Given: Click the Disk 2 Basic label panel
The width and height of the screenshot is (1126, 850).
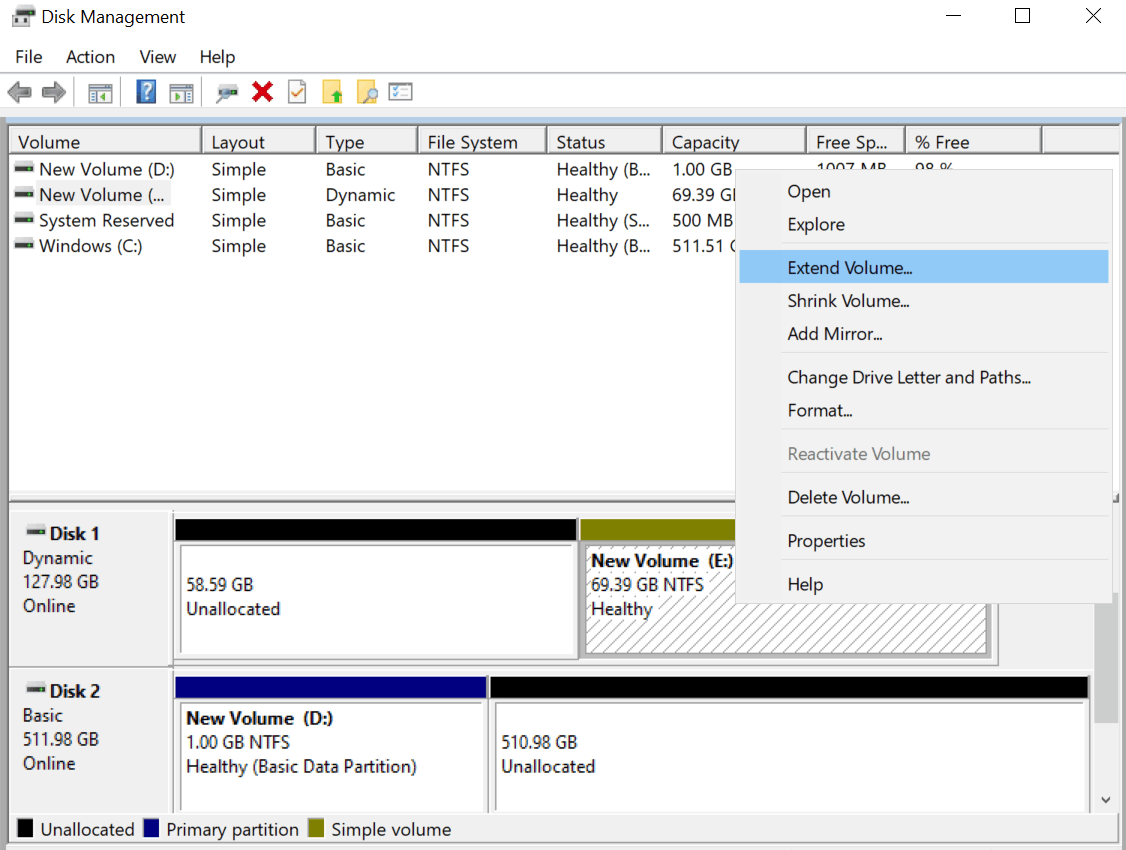Looking at the screenshot, I should (x=90, y=741).
